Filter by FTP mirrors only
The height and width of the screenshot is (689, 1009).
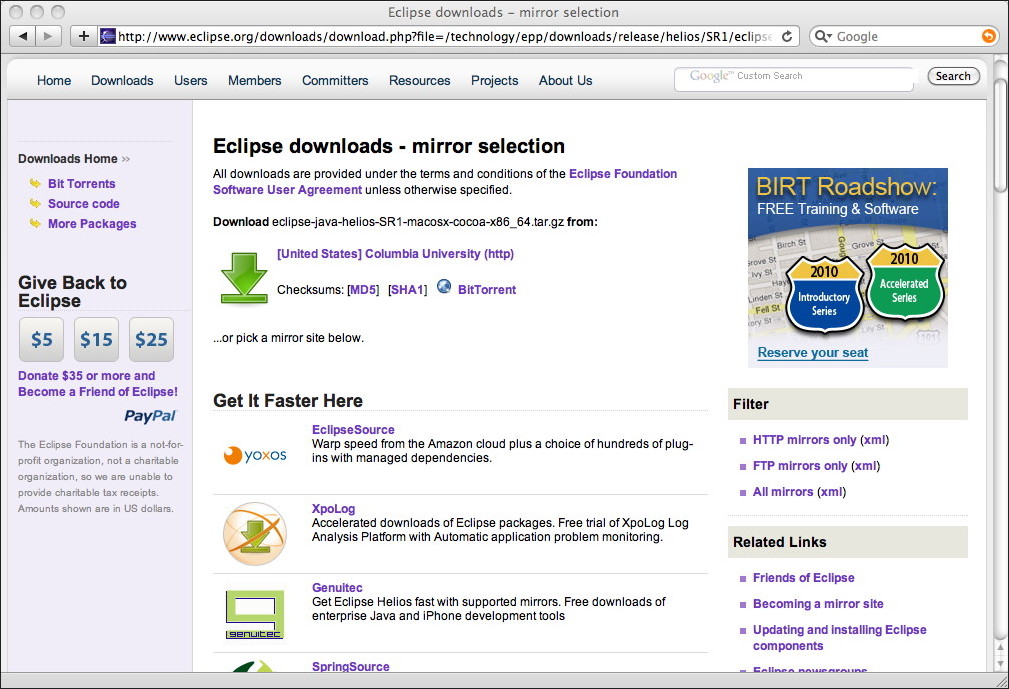[x=800, y=465]
